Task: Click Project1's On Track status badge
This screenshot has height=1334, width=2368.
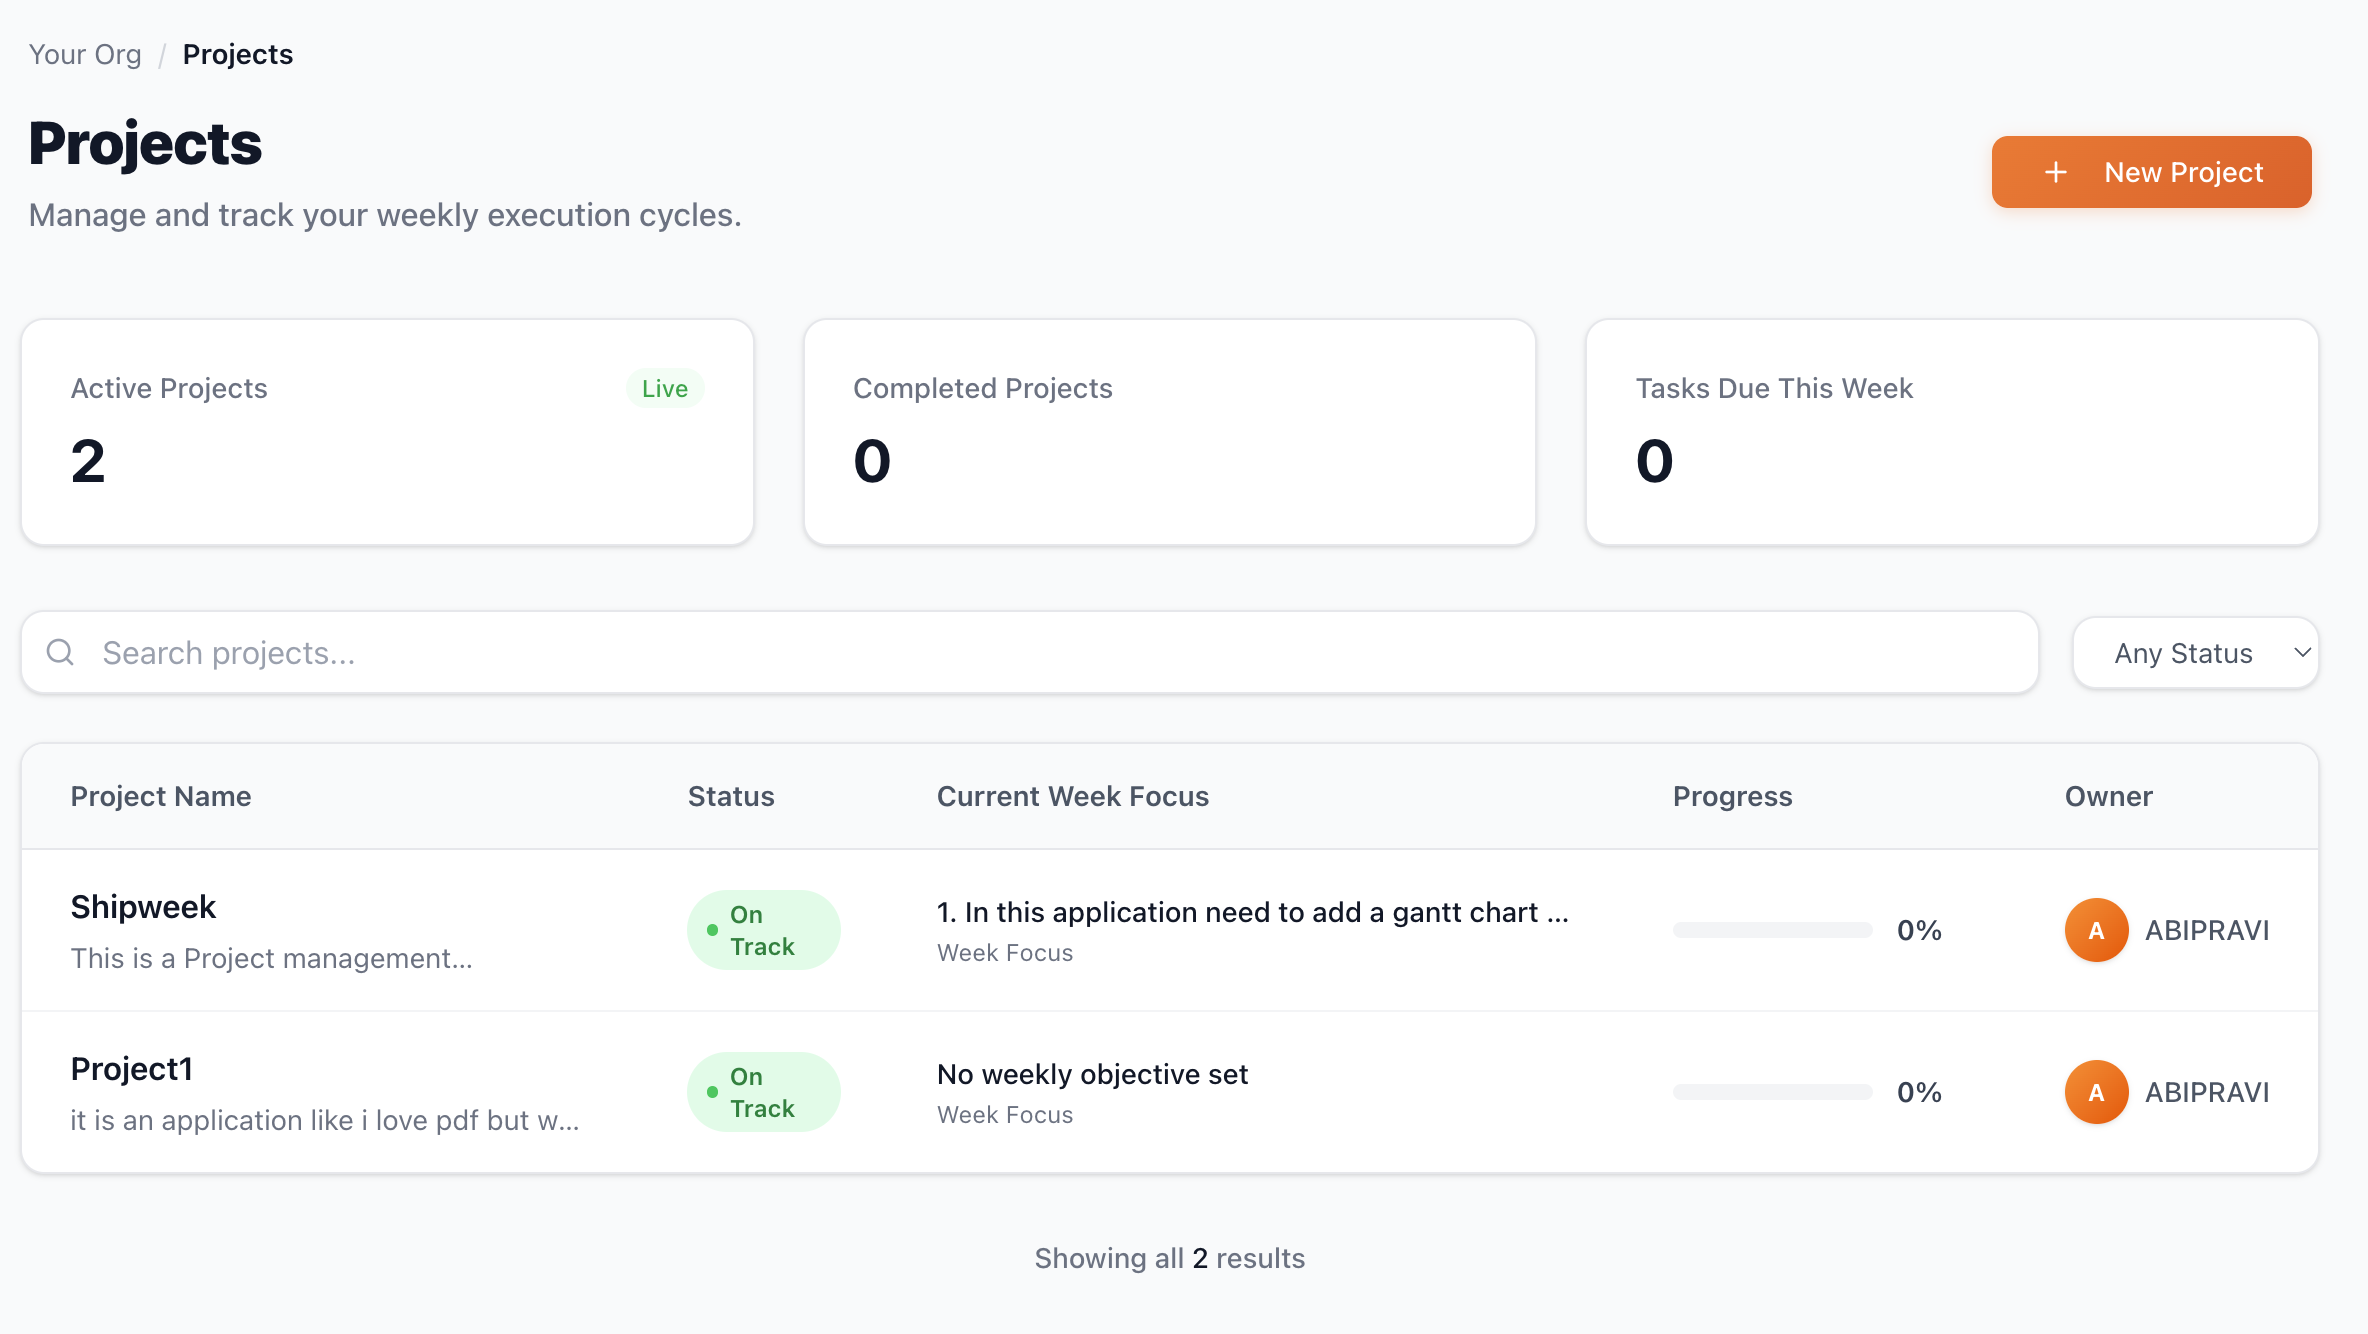Action: (x=763, y=1092)
